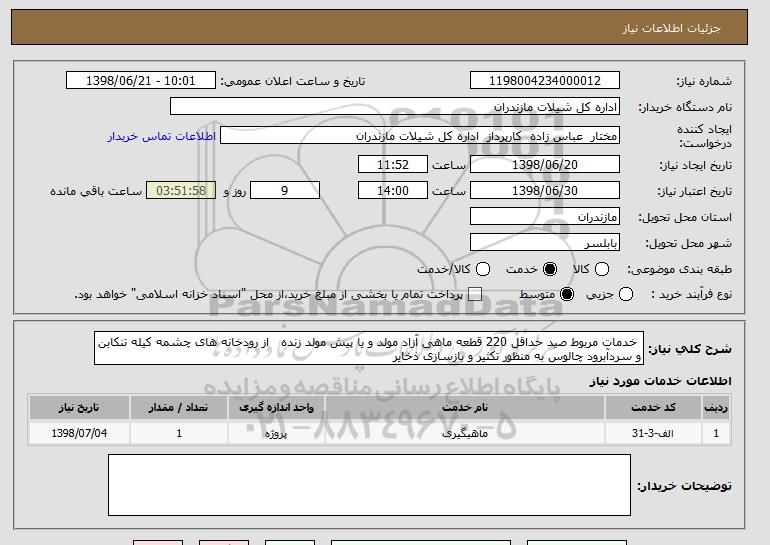Click the buyer notes empty text area

point(369,485)
